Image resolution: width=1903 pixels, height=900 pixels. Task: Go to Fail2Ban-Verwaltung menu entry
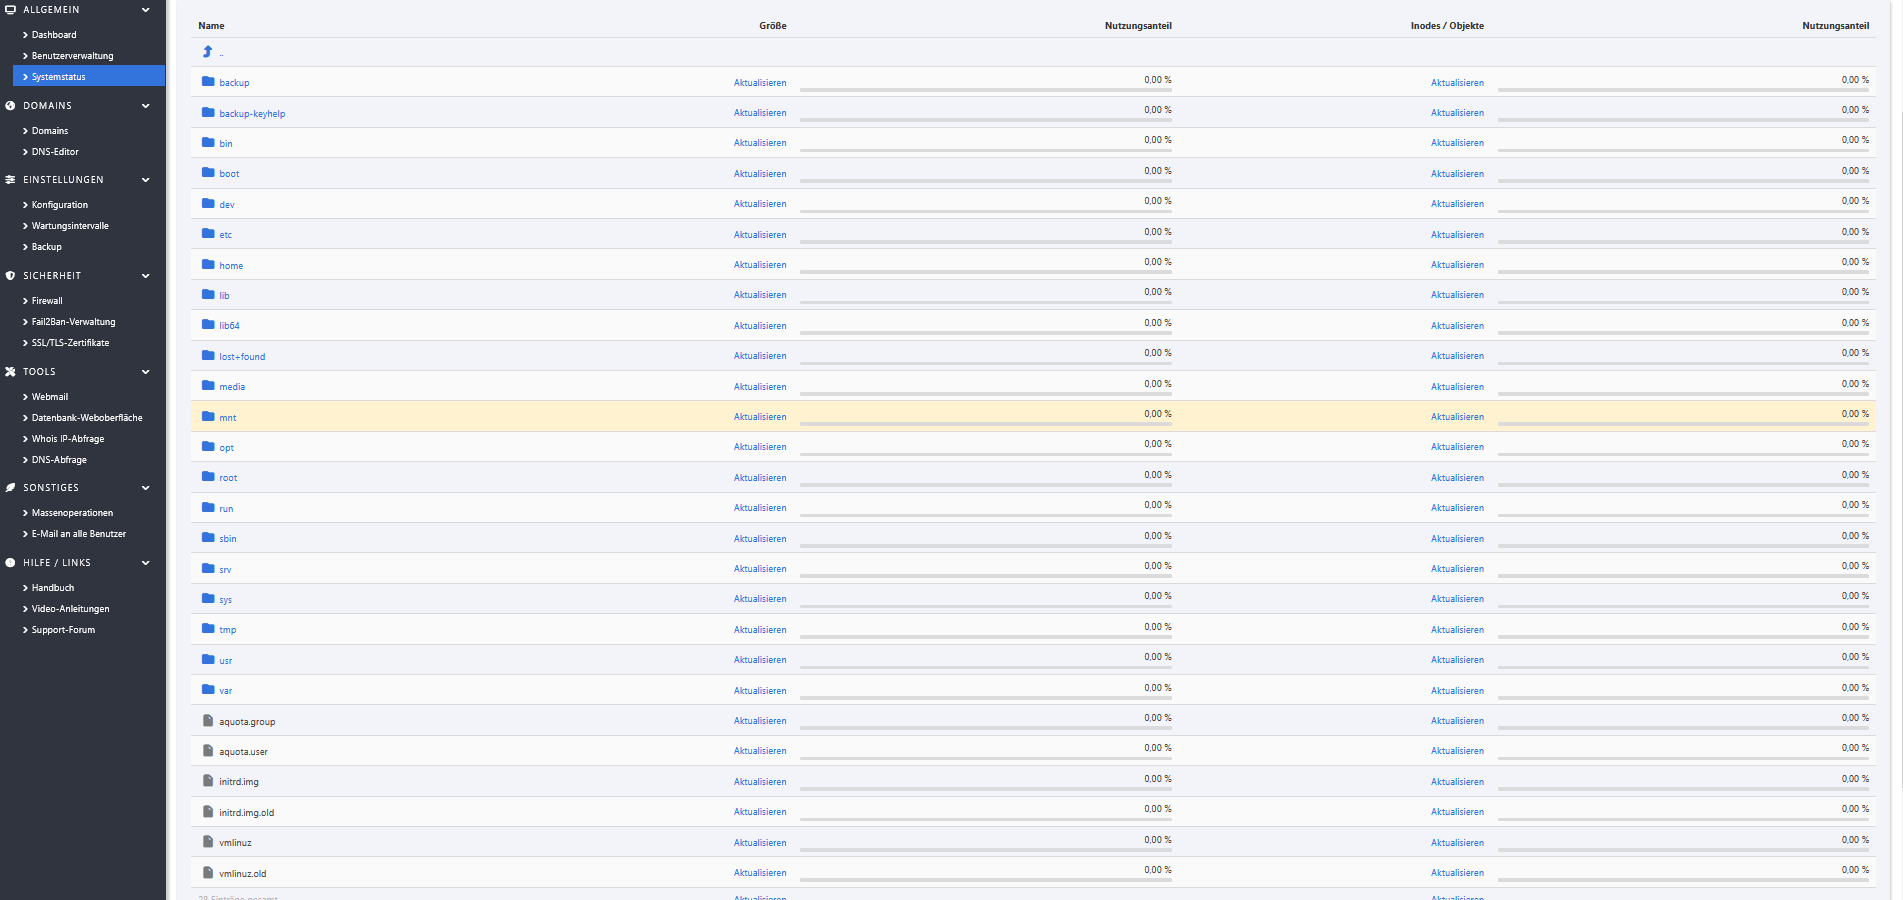(73, 322)
